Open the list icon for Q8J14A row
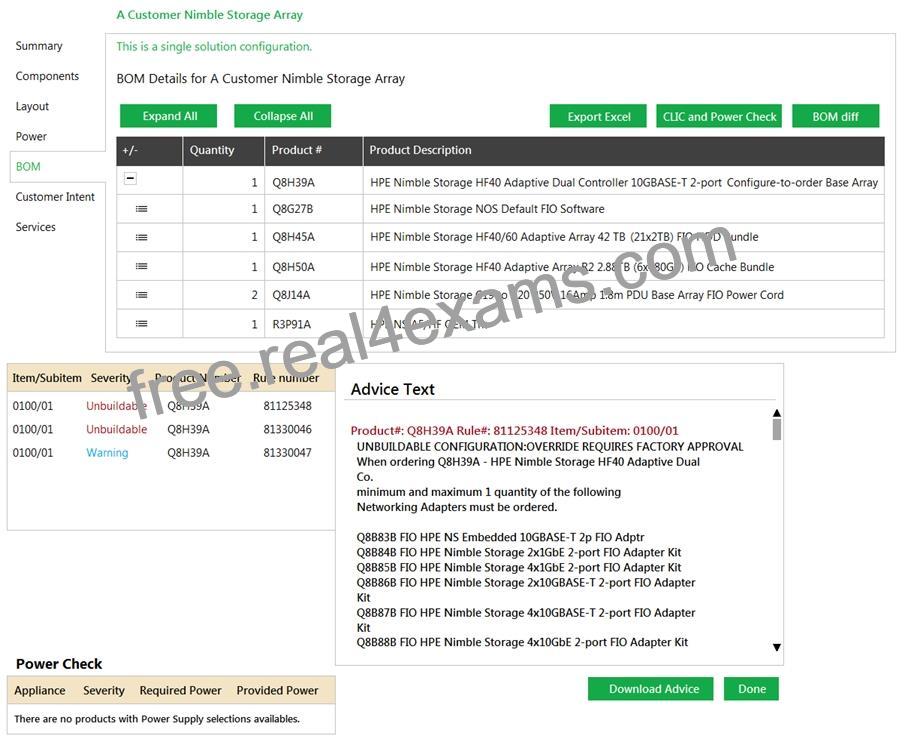 (x=141, y=295)
